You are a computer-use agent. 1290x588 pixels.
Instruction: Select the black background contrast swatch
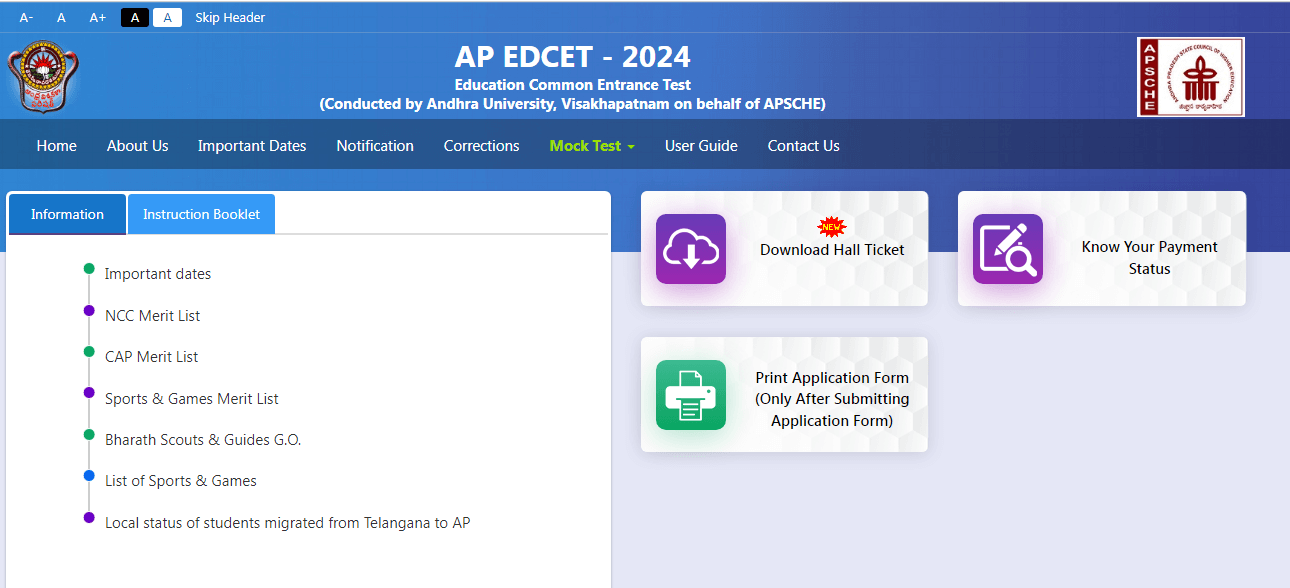point(135,17)
